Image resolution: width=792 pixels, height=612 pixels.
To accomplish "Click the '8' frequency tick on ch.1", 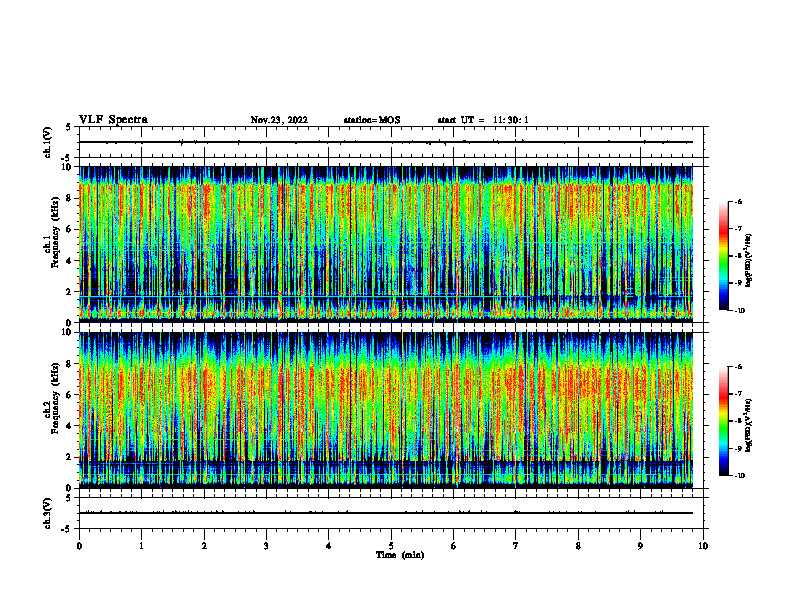I will pos(69,198).
